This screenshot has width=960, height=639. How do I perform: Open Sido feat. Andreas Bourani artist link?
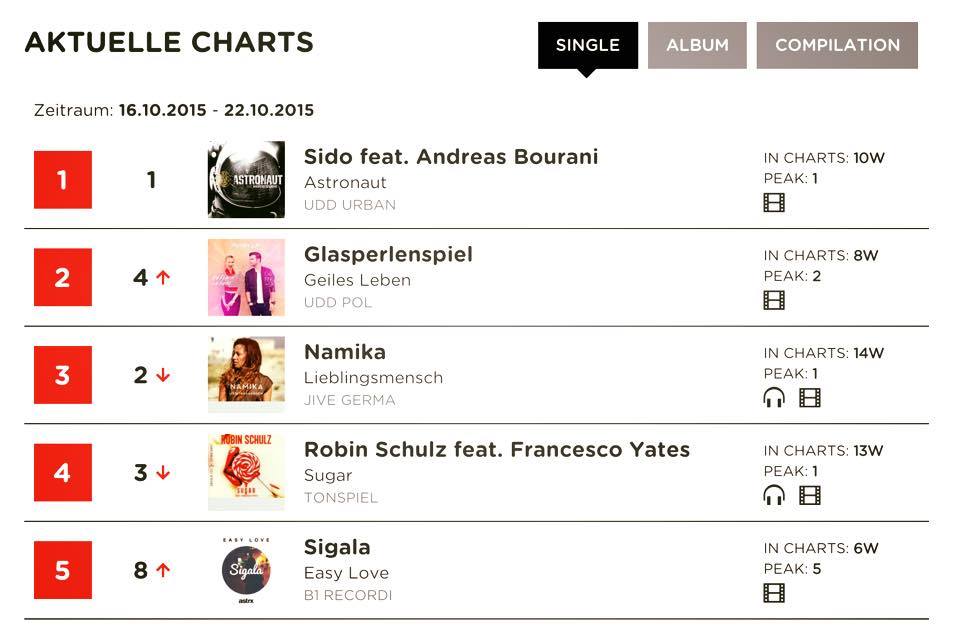(451, 157)
